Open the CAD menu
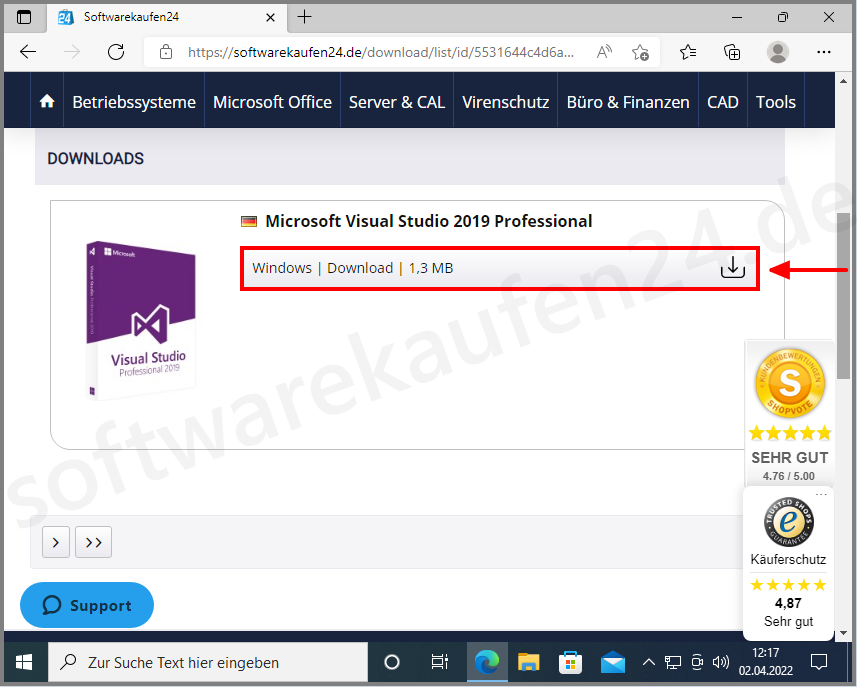 (723, 102)
